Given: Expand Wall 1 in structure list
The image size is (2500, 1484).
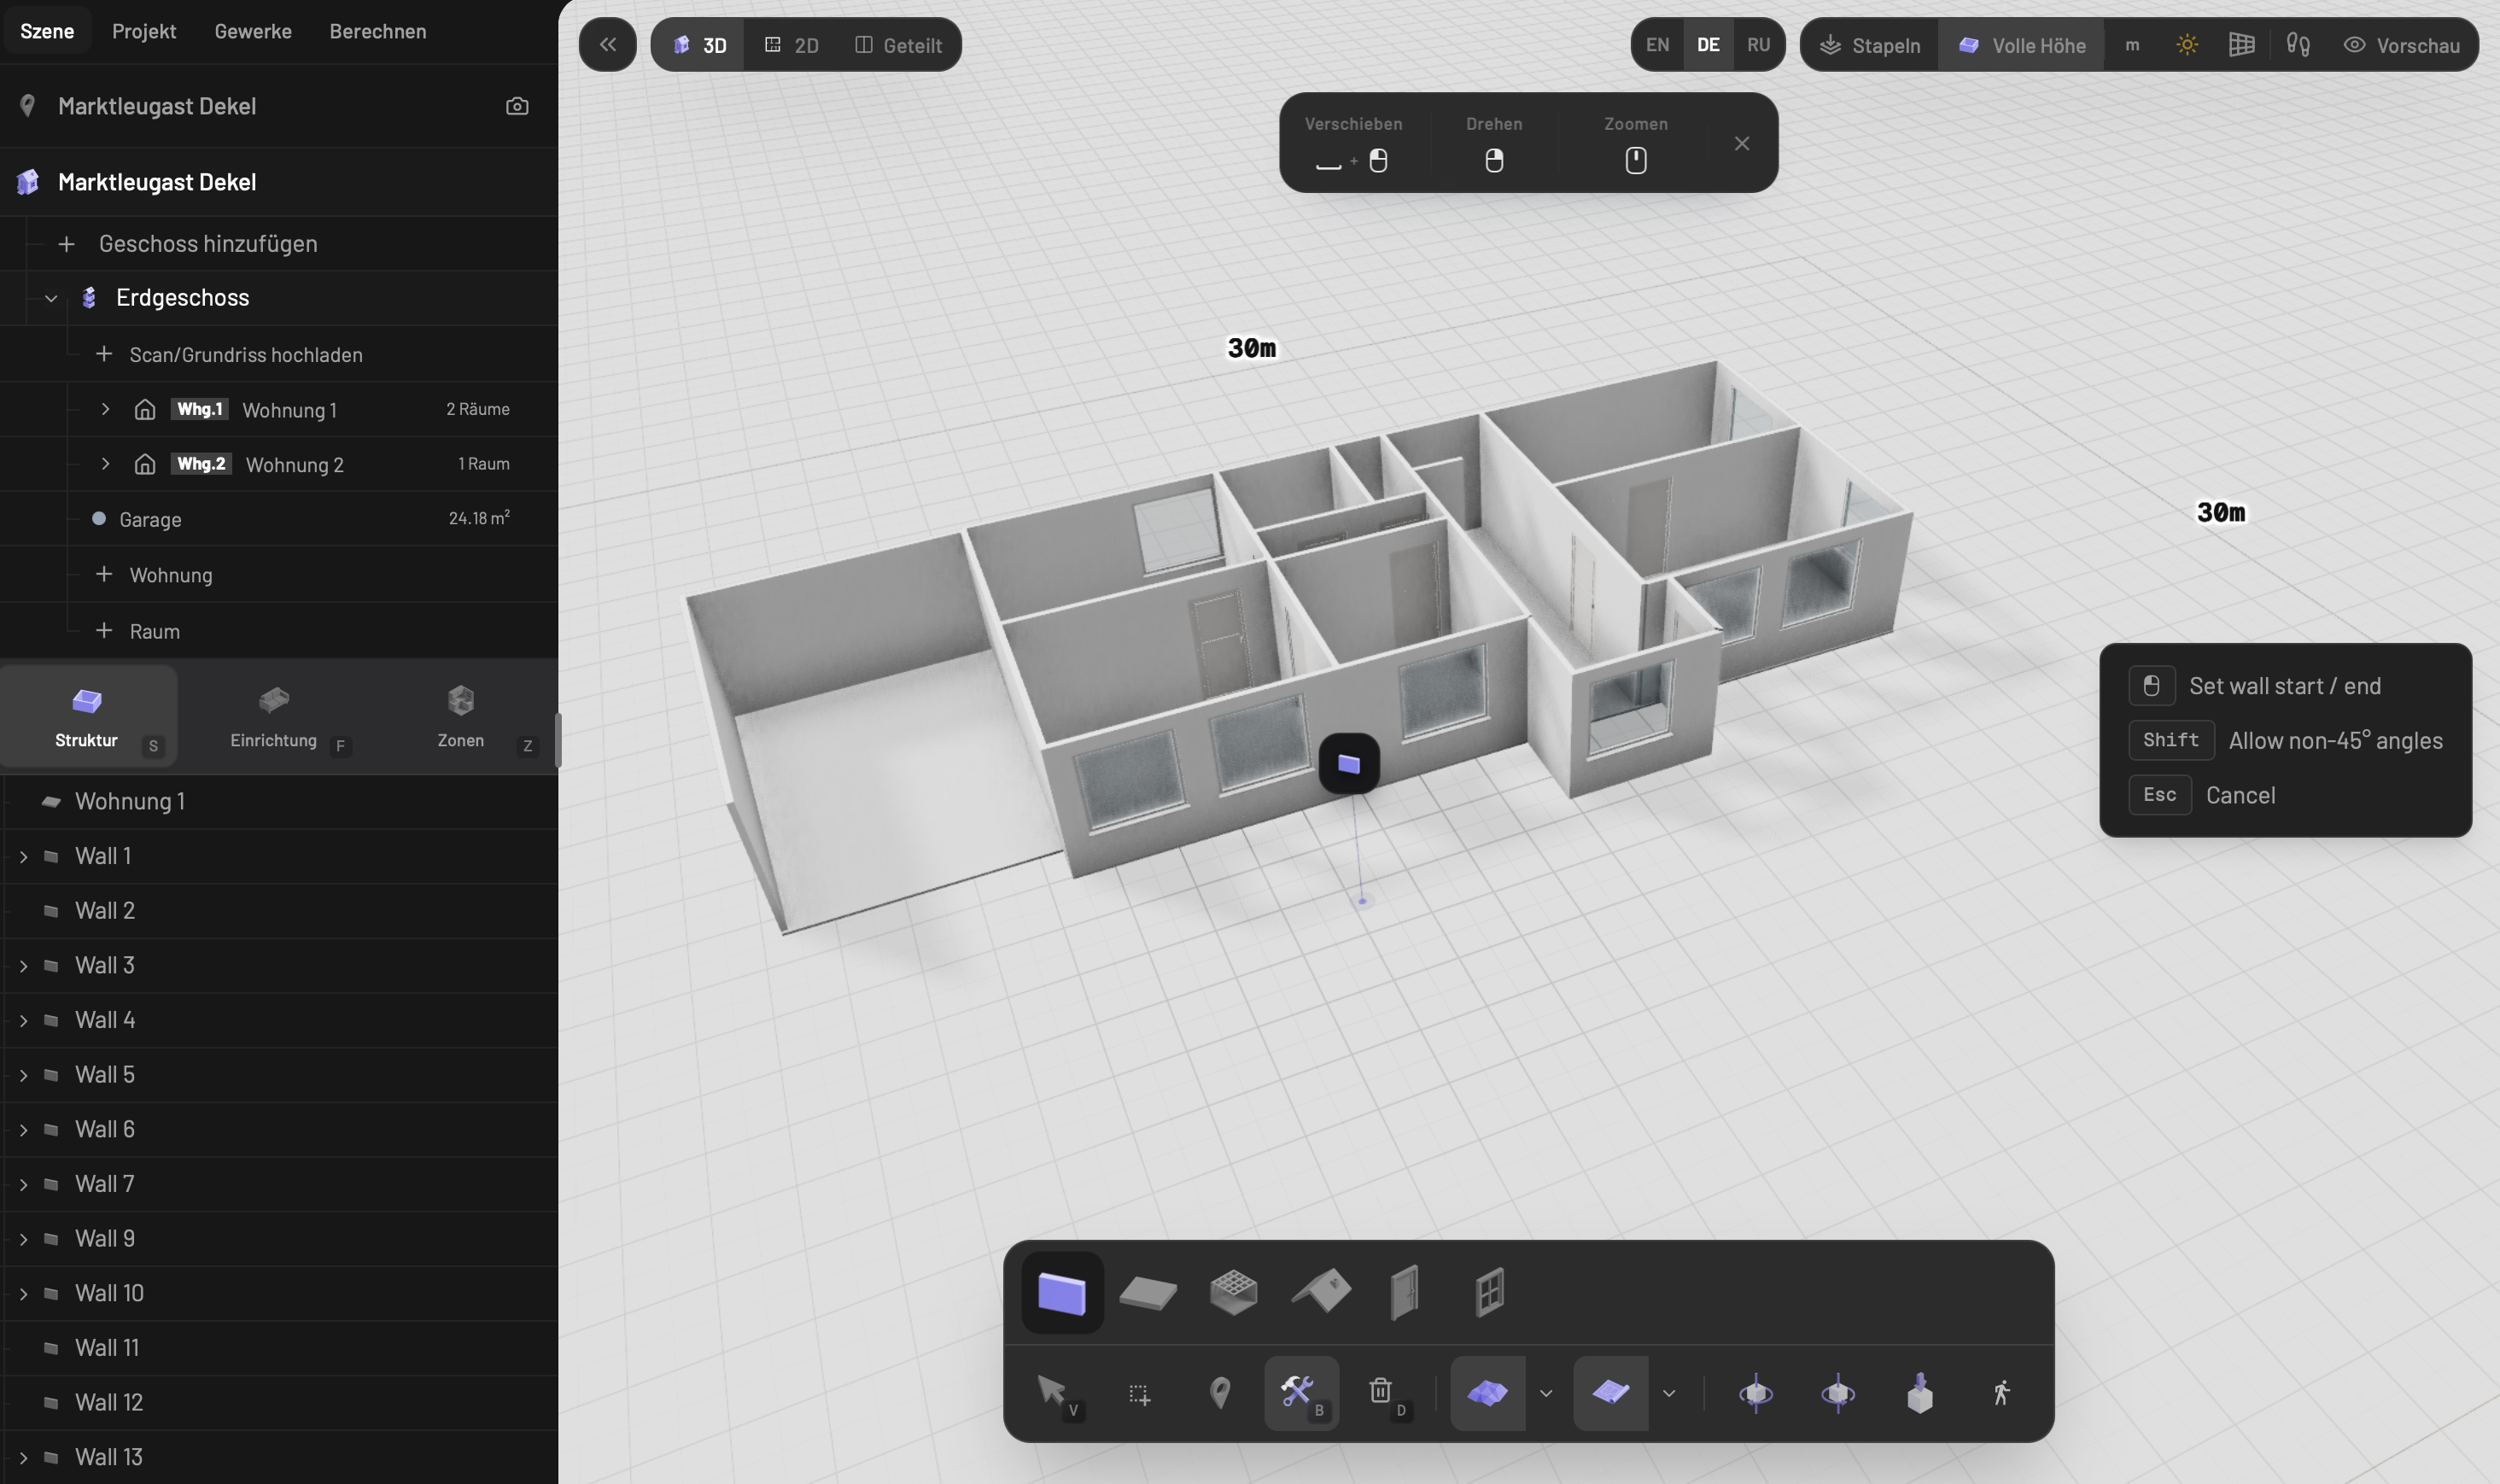Looking at the screenshot, I should [23, 857].
